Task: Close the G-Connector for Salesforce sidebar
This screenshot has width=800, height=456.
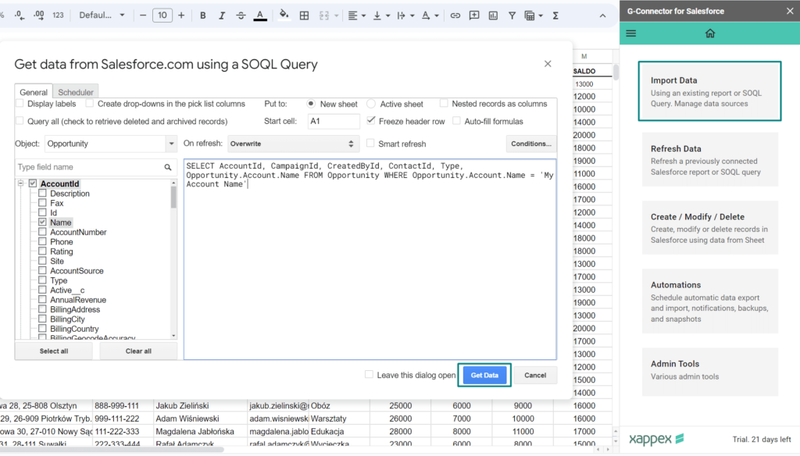Action: pyautogui.click(x=790, y=11)
